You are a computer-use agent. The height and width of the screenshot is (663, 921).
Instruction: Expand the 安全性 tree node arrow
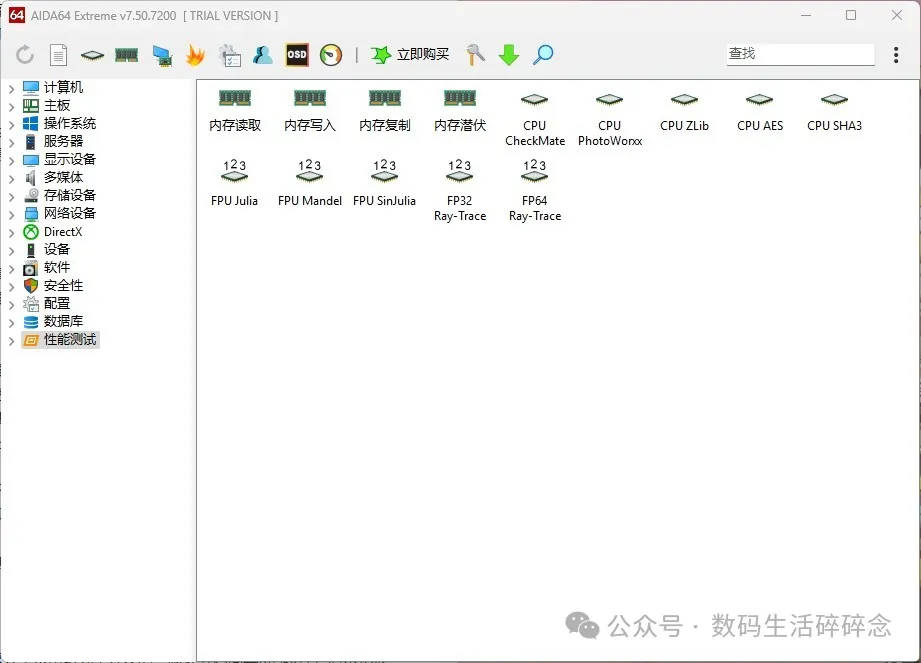[x=11, y=287]
